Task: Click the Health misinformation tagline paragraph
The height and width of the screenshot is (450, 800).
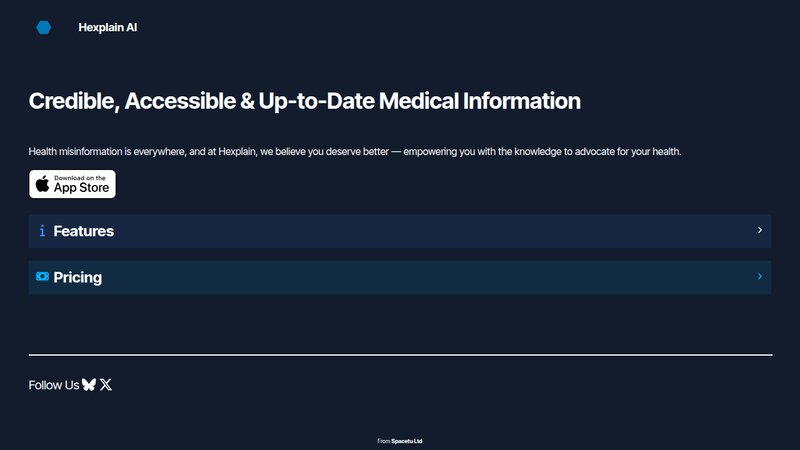Action: pos(355,152)
